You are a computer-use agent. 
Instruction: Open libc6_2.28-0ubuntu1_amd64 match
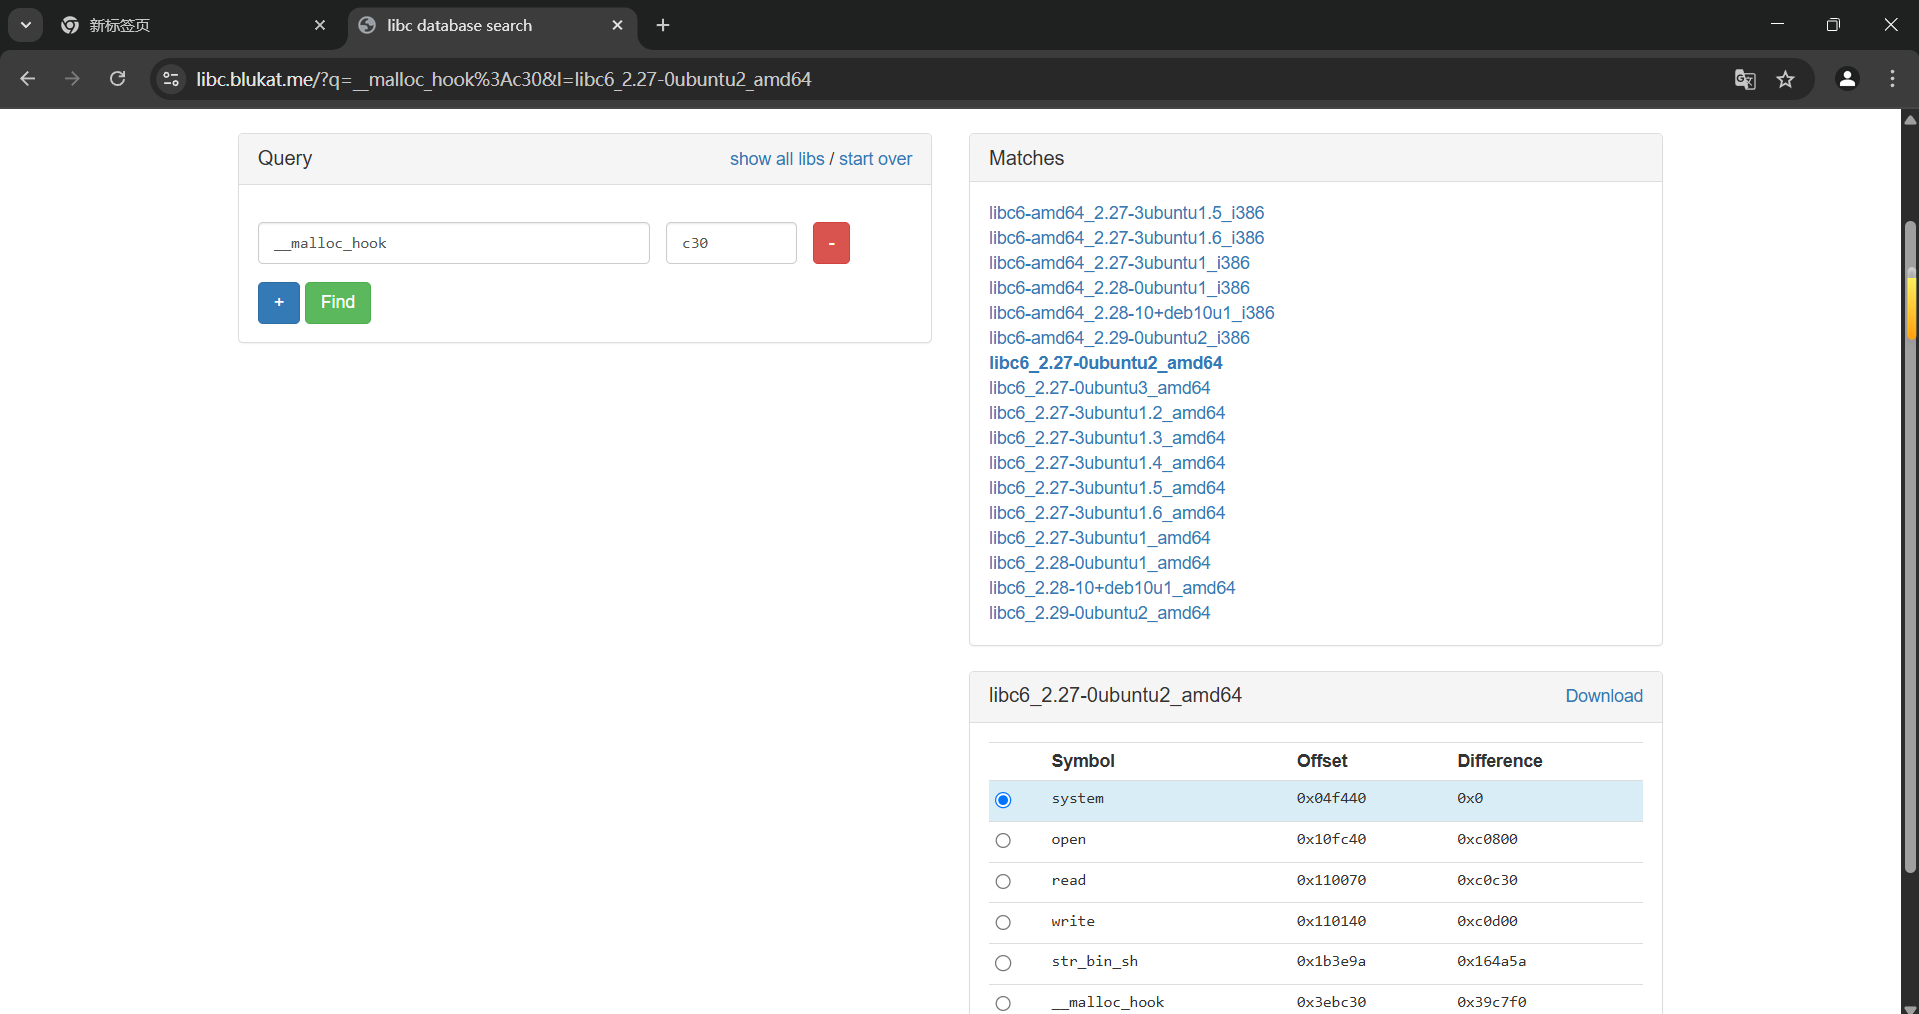[1099, 563]
